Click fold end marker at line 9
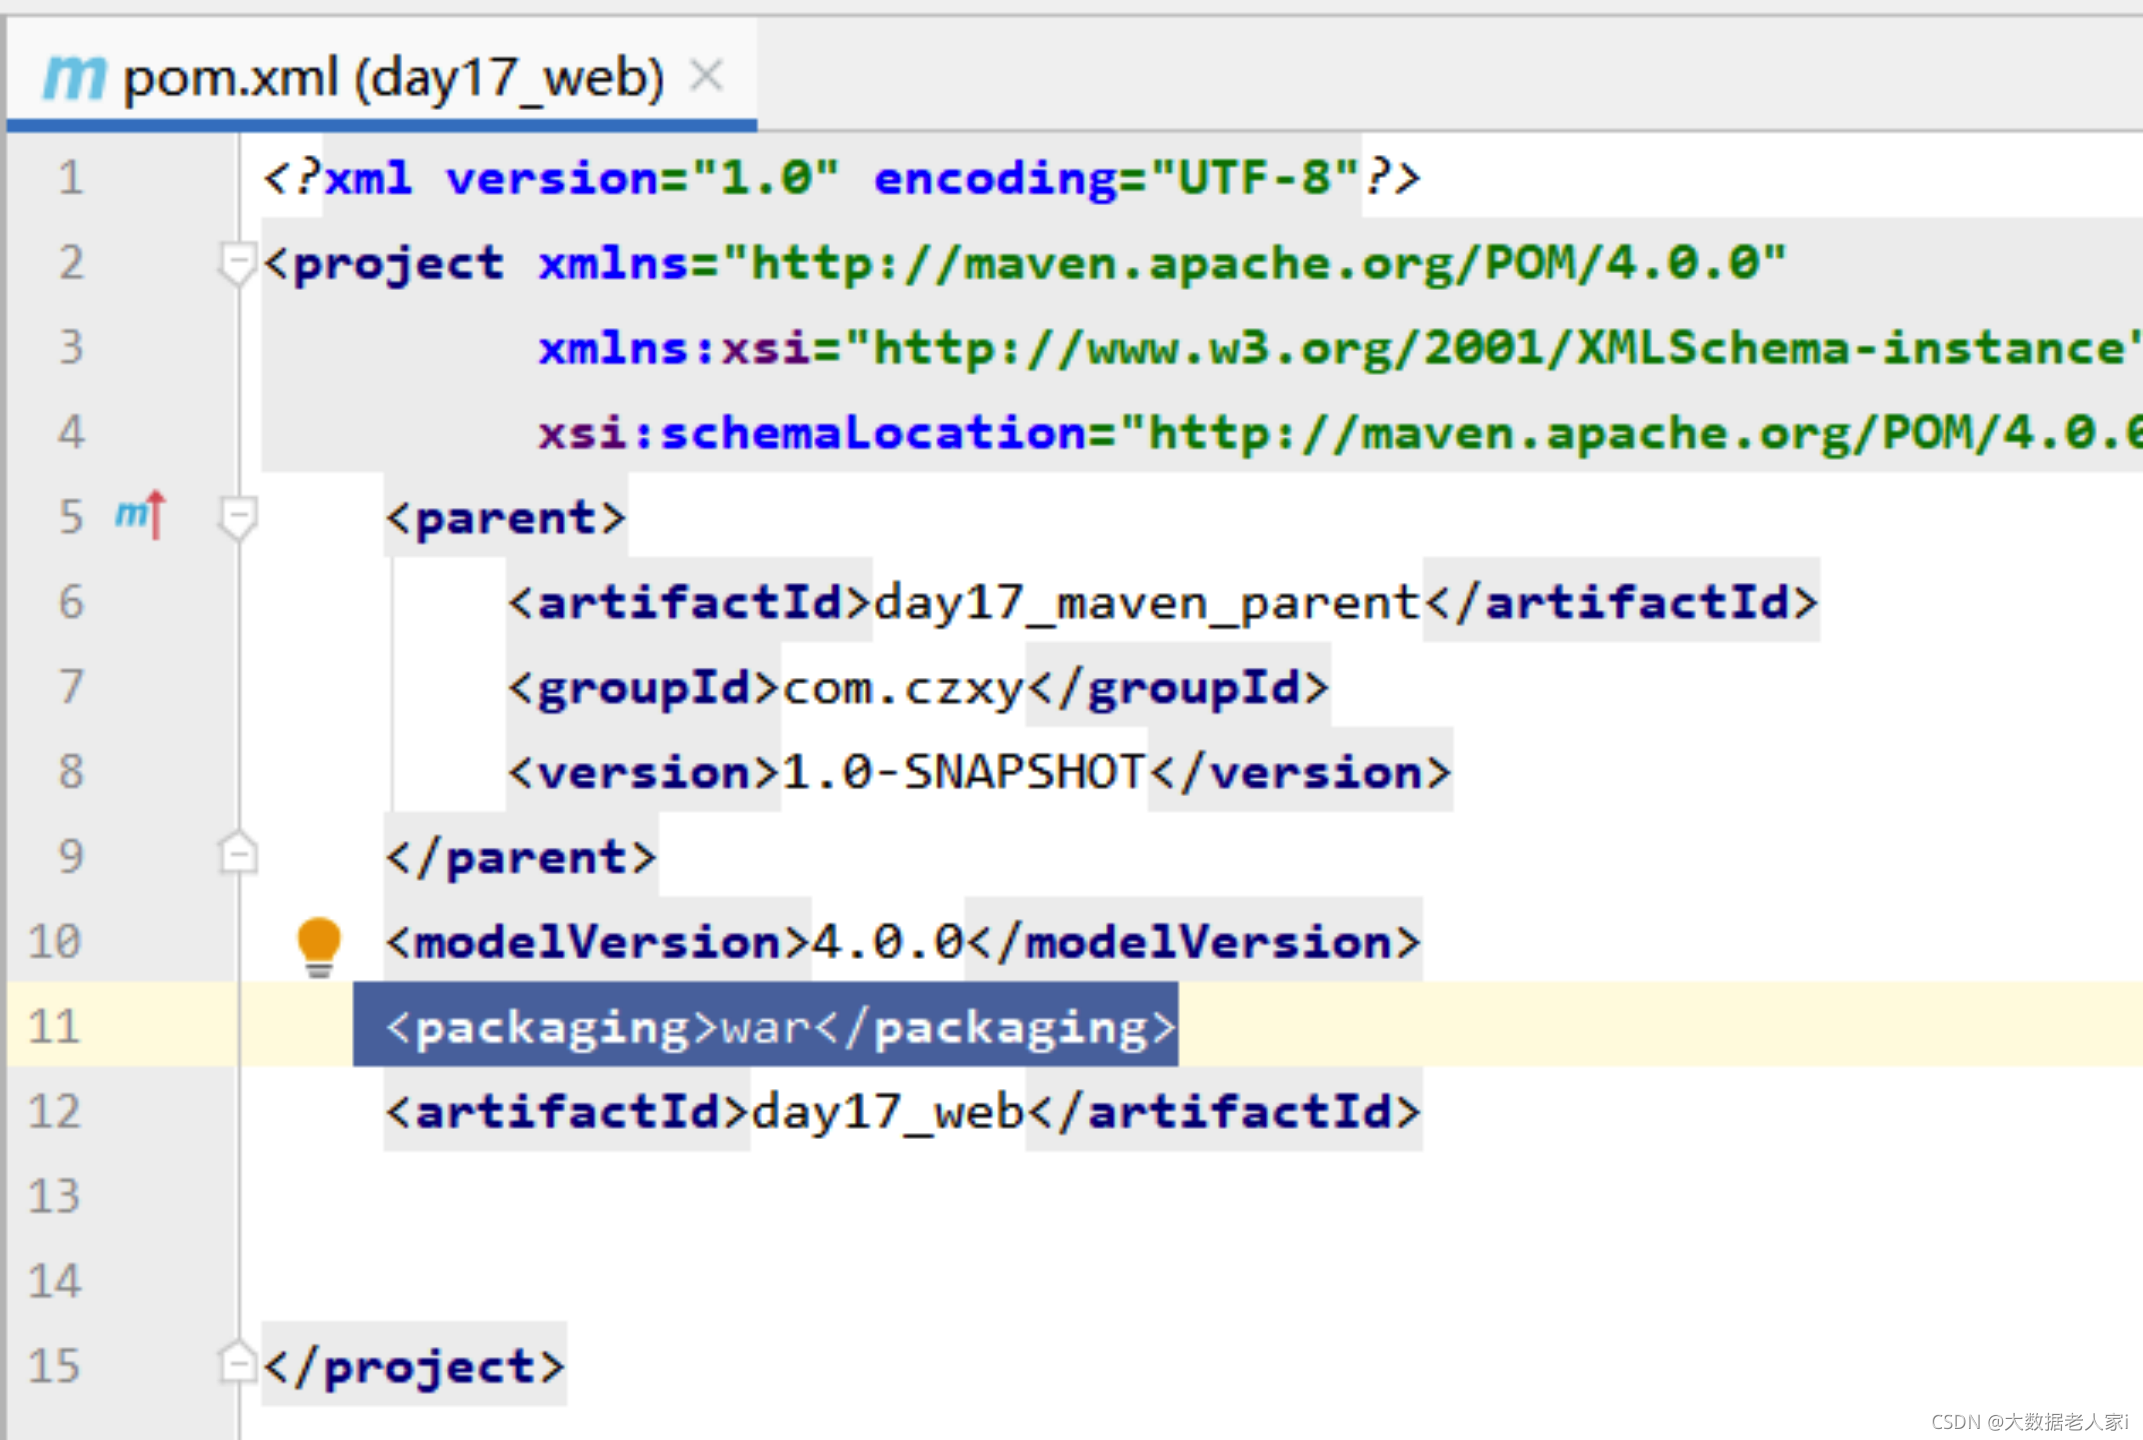The width and height of the screenshot is (2143, 1440). 237,853
